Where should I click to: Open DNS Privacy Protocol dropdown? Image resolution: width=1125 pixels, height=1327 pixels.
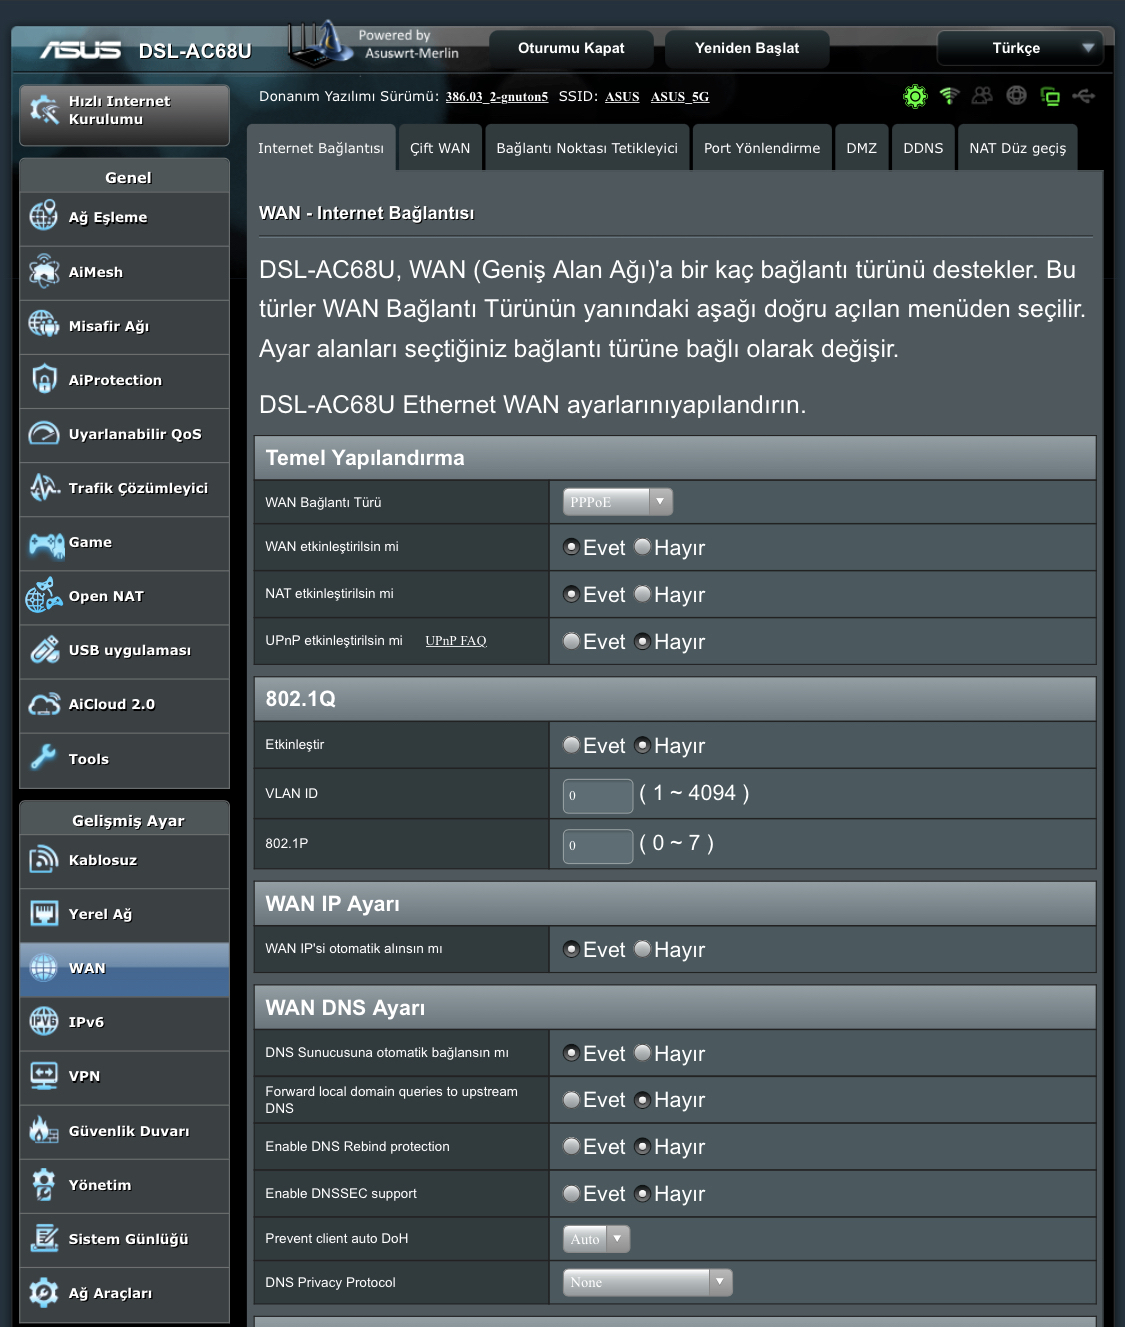(x=647, y=1282)
